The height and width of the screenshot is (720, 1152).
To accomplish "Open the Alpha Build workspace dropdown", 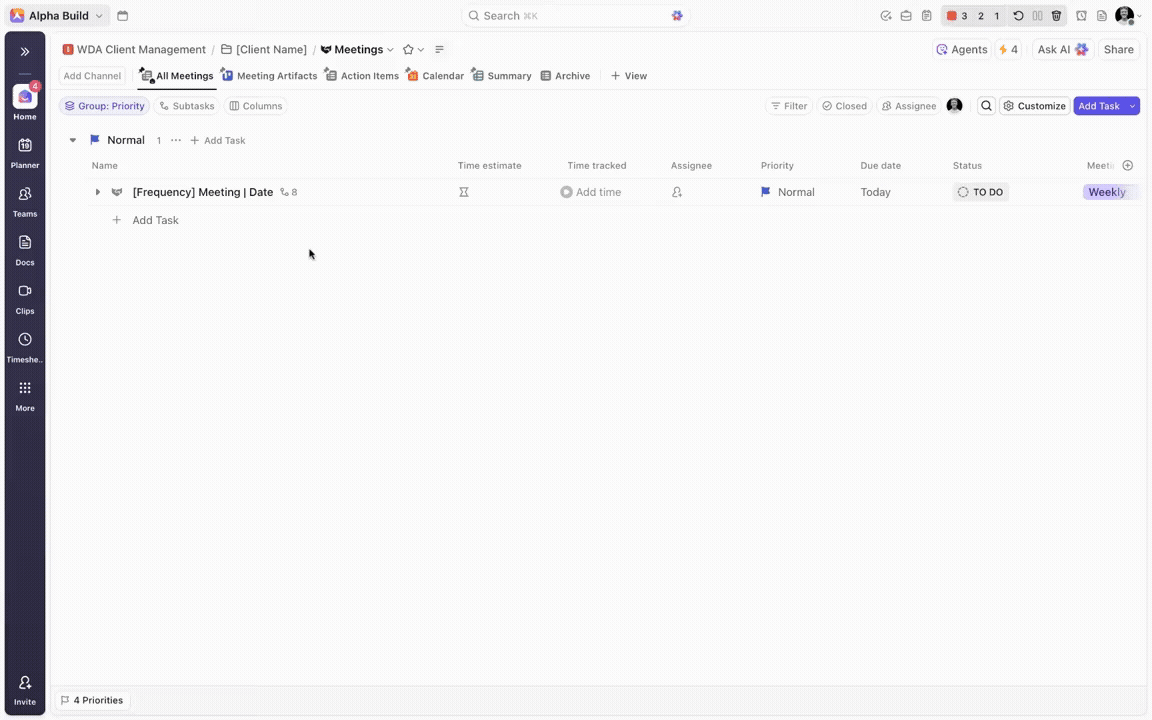I will (x=57, y=16).
